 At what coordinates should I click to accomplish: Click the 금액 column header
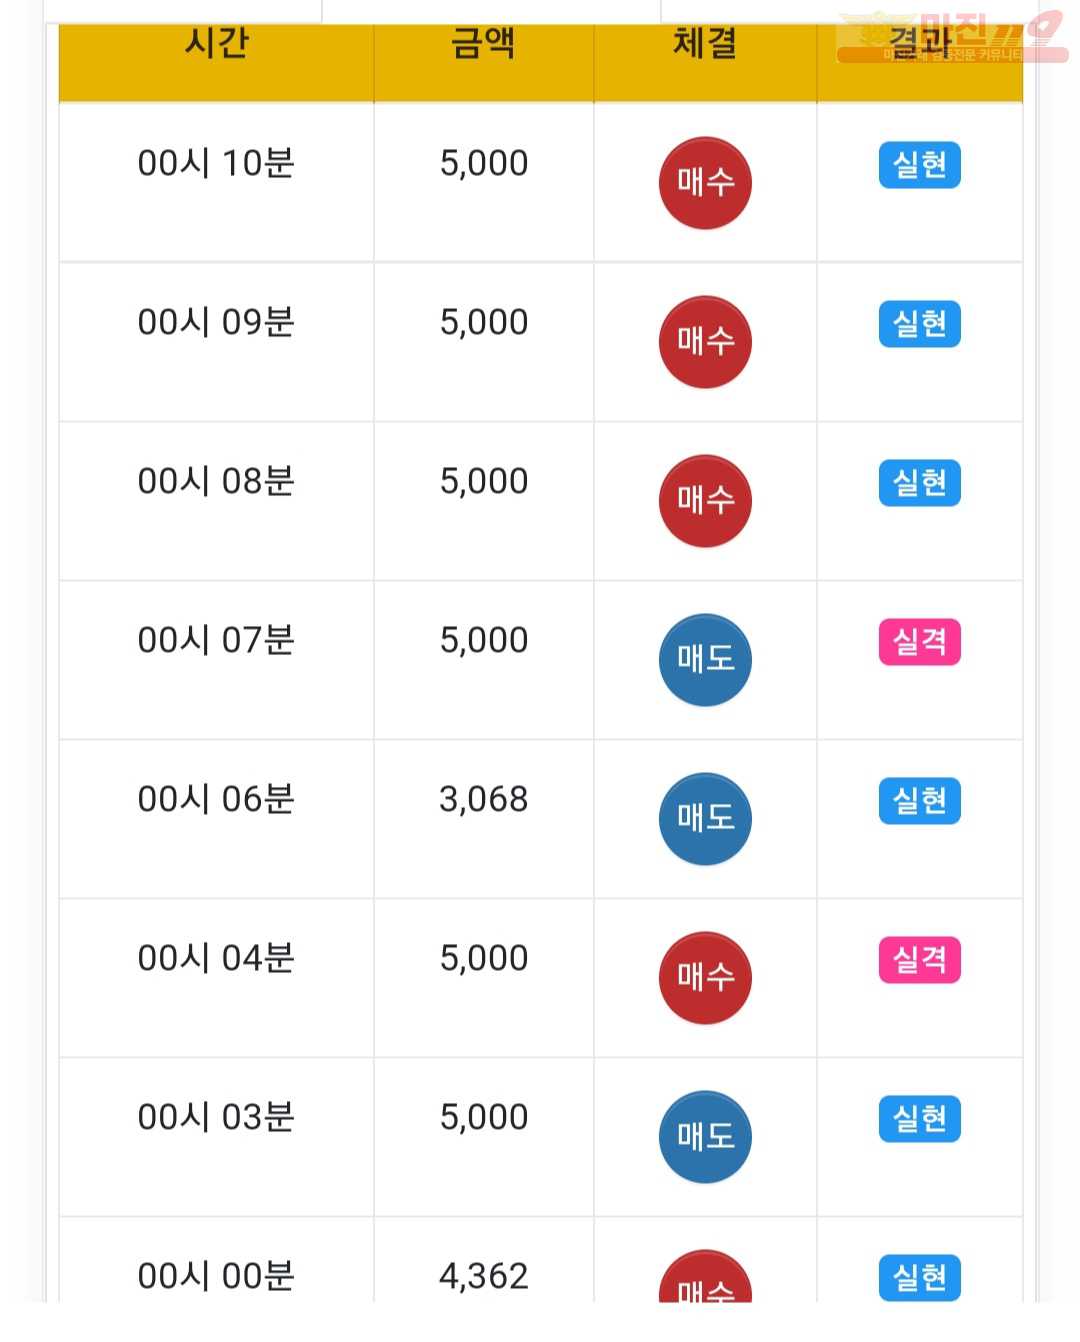pyautogui.click(x=484, y=44)
